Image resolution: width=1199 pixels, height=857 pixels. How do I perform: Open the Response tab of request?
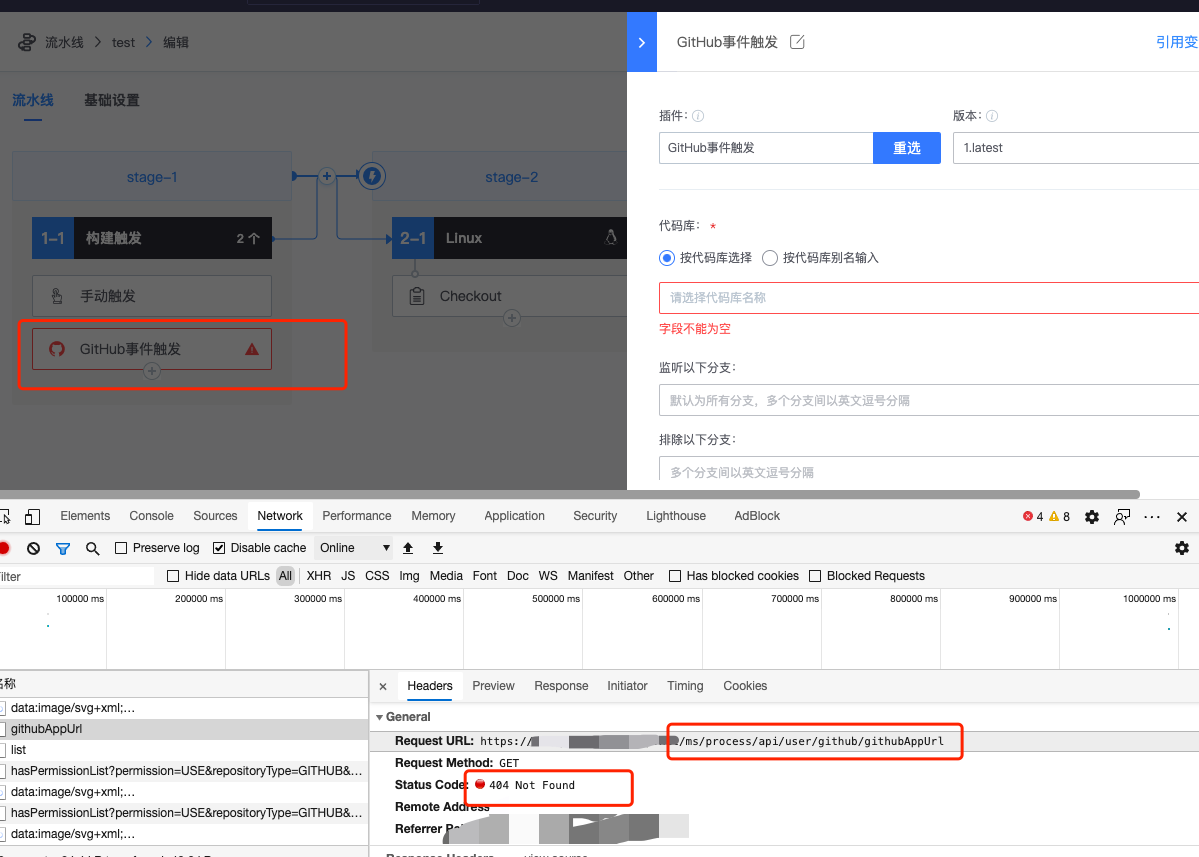(561, 686)
